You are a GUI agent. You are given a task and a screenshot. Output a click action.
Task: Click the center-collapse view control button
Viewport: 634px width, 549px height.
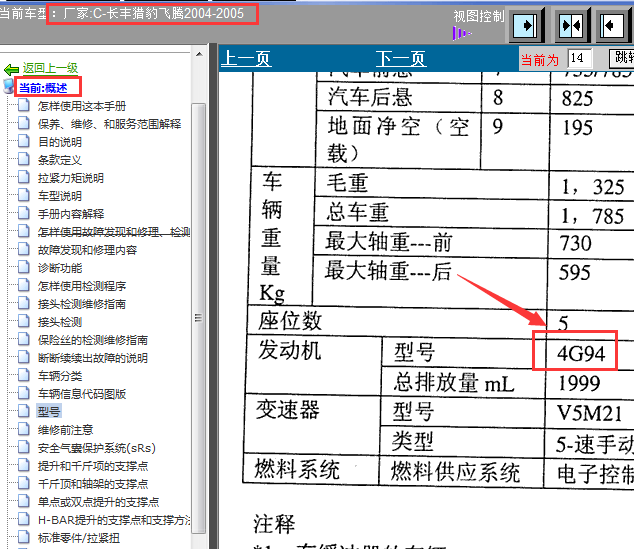coord(571,25)
